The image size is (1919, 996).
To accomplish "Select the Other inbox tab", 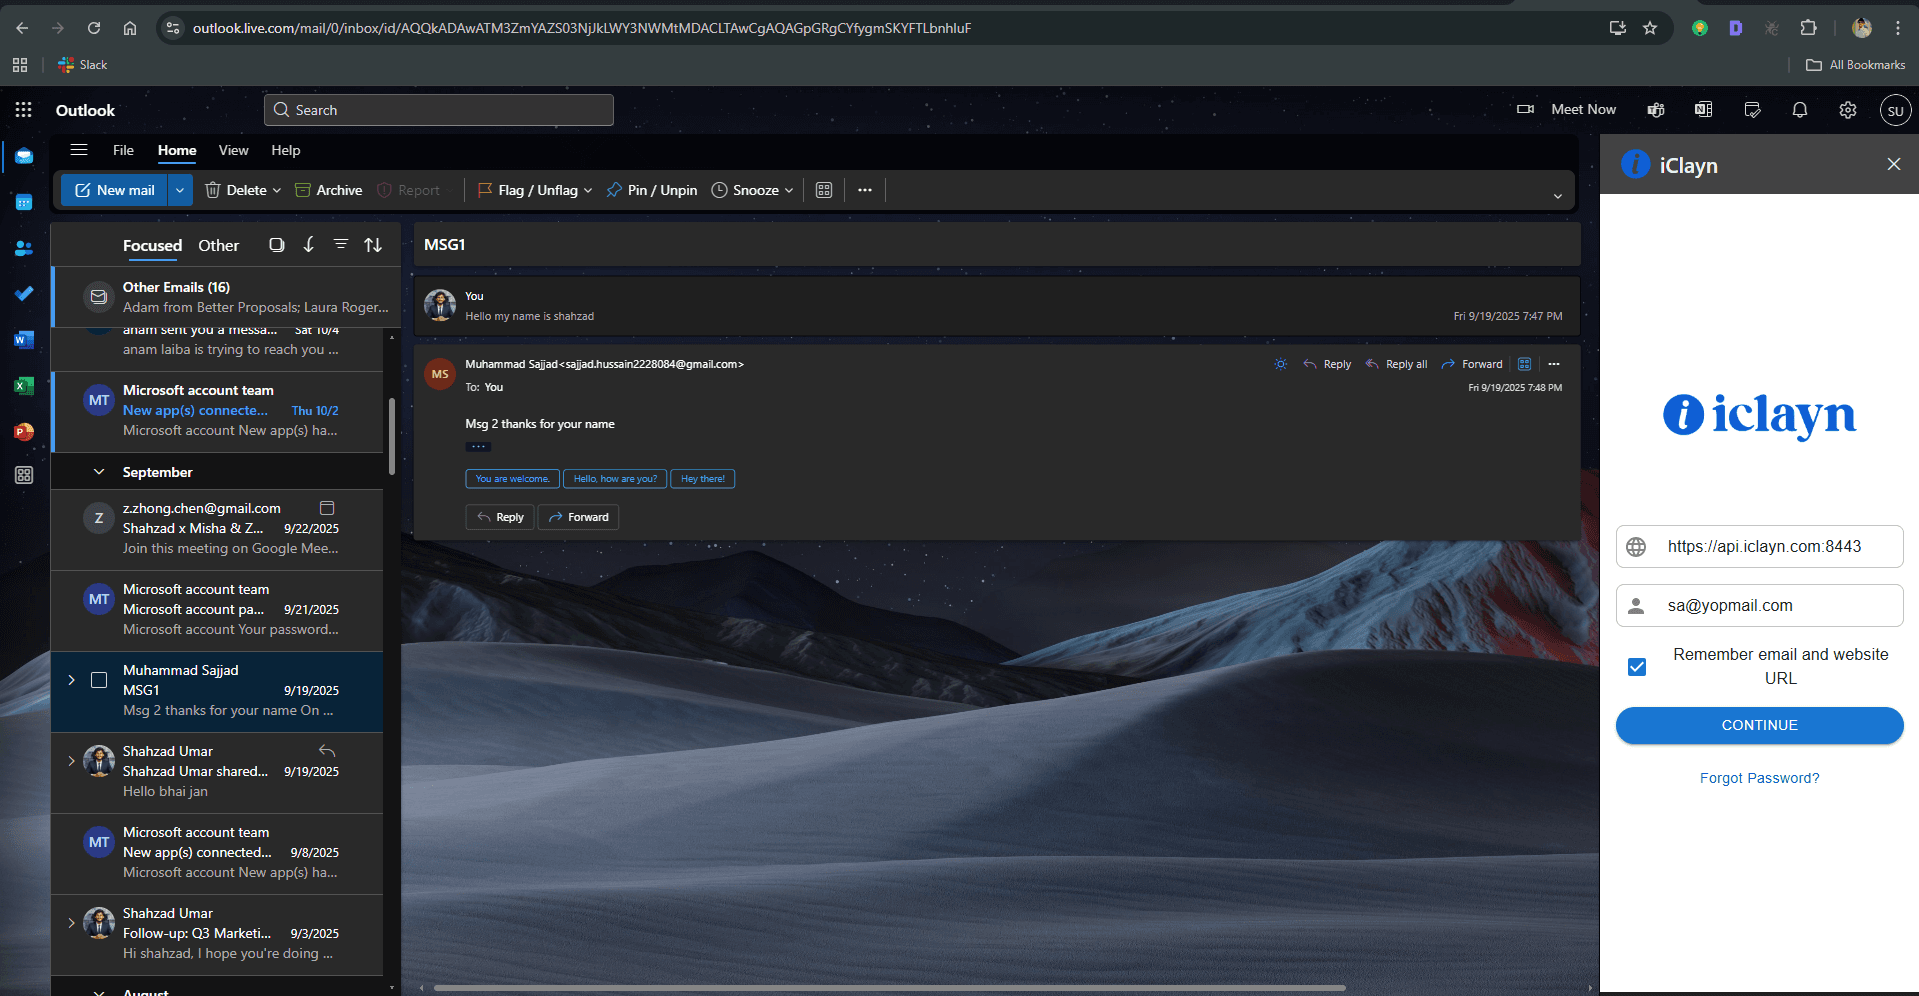I will 218,245.
